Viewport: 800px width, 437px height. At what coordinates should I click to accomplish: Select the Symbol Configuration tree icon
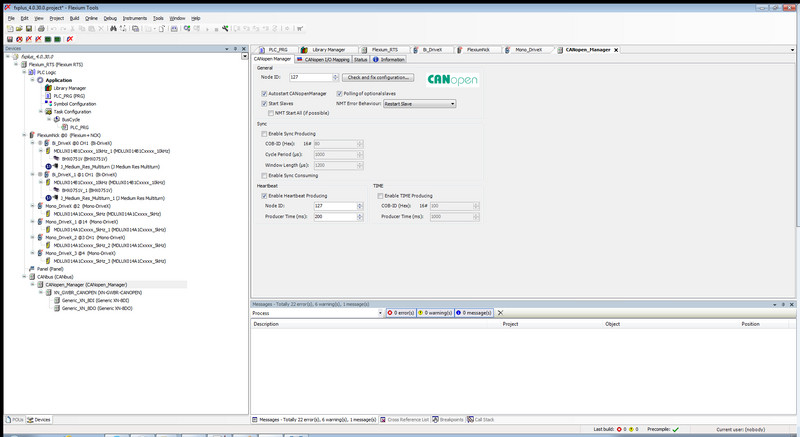coord(49,103)
